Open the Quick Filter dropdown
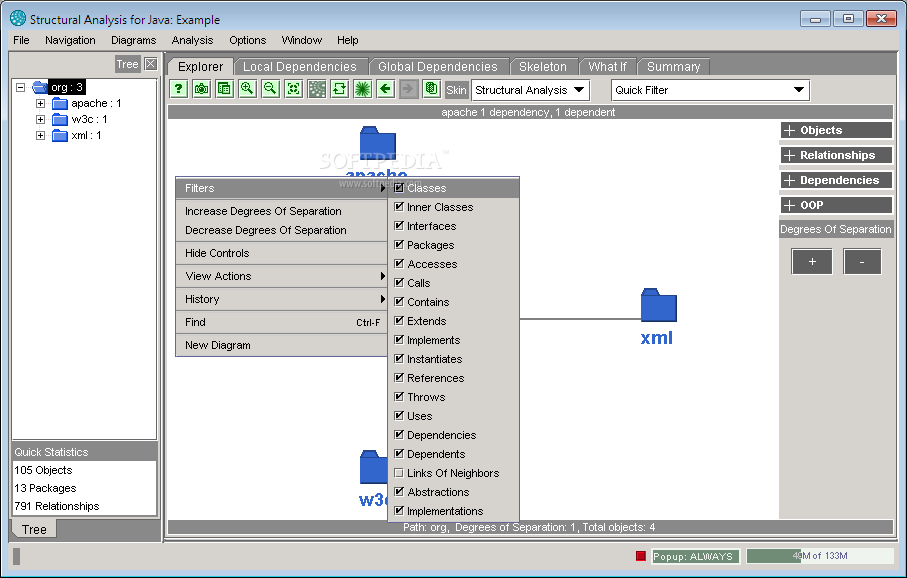The image size is (907, 578). click(710, 90)
